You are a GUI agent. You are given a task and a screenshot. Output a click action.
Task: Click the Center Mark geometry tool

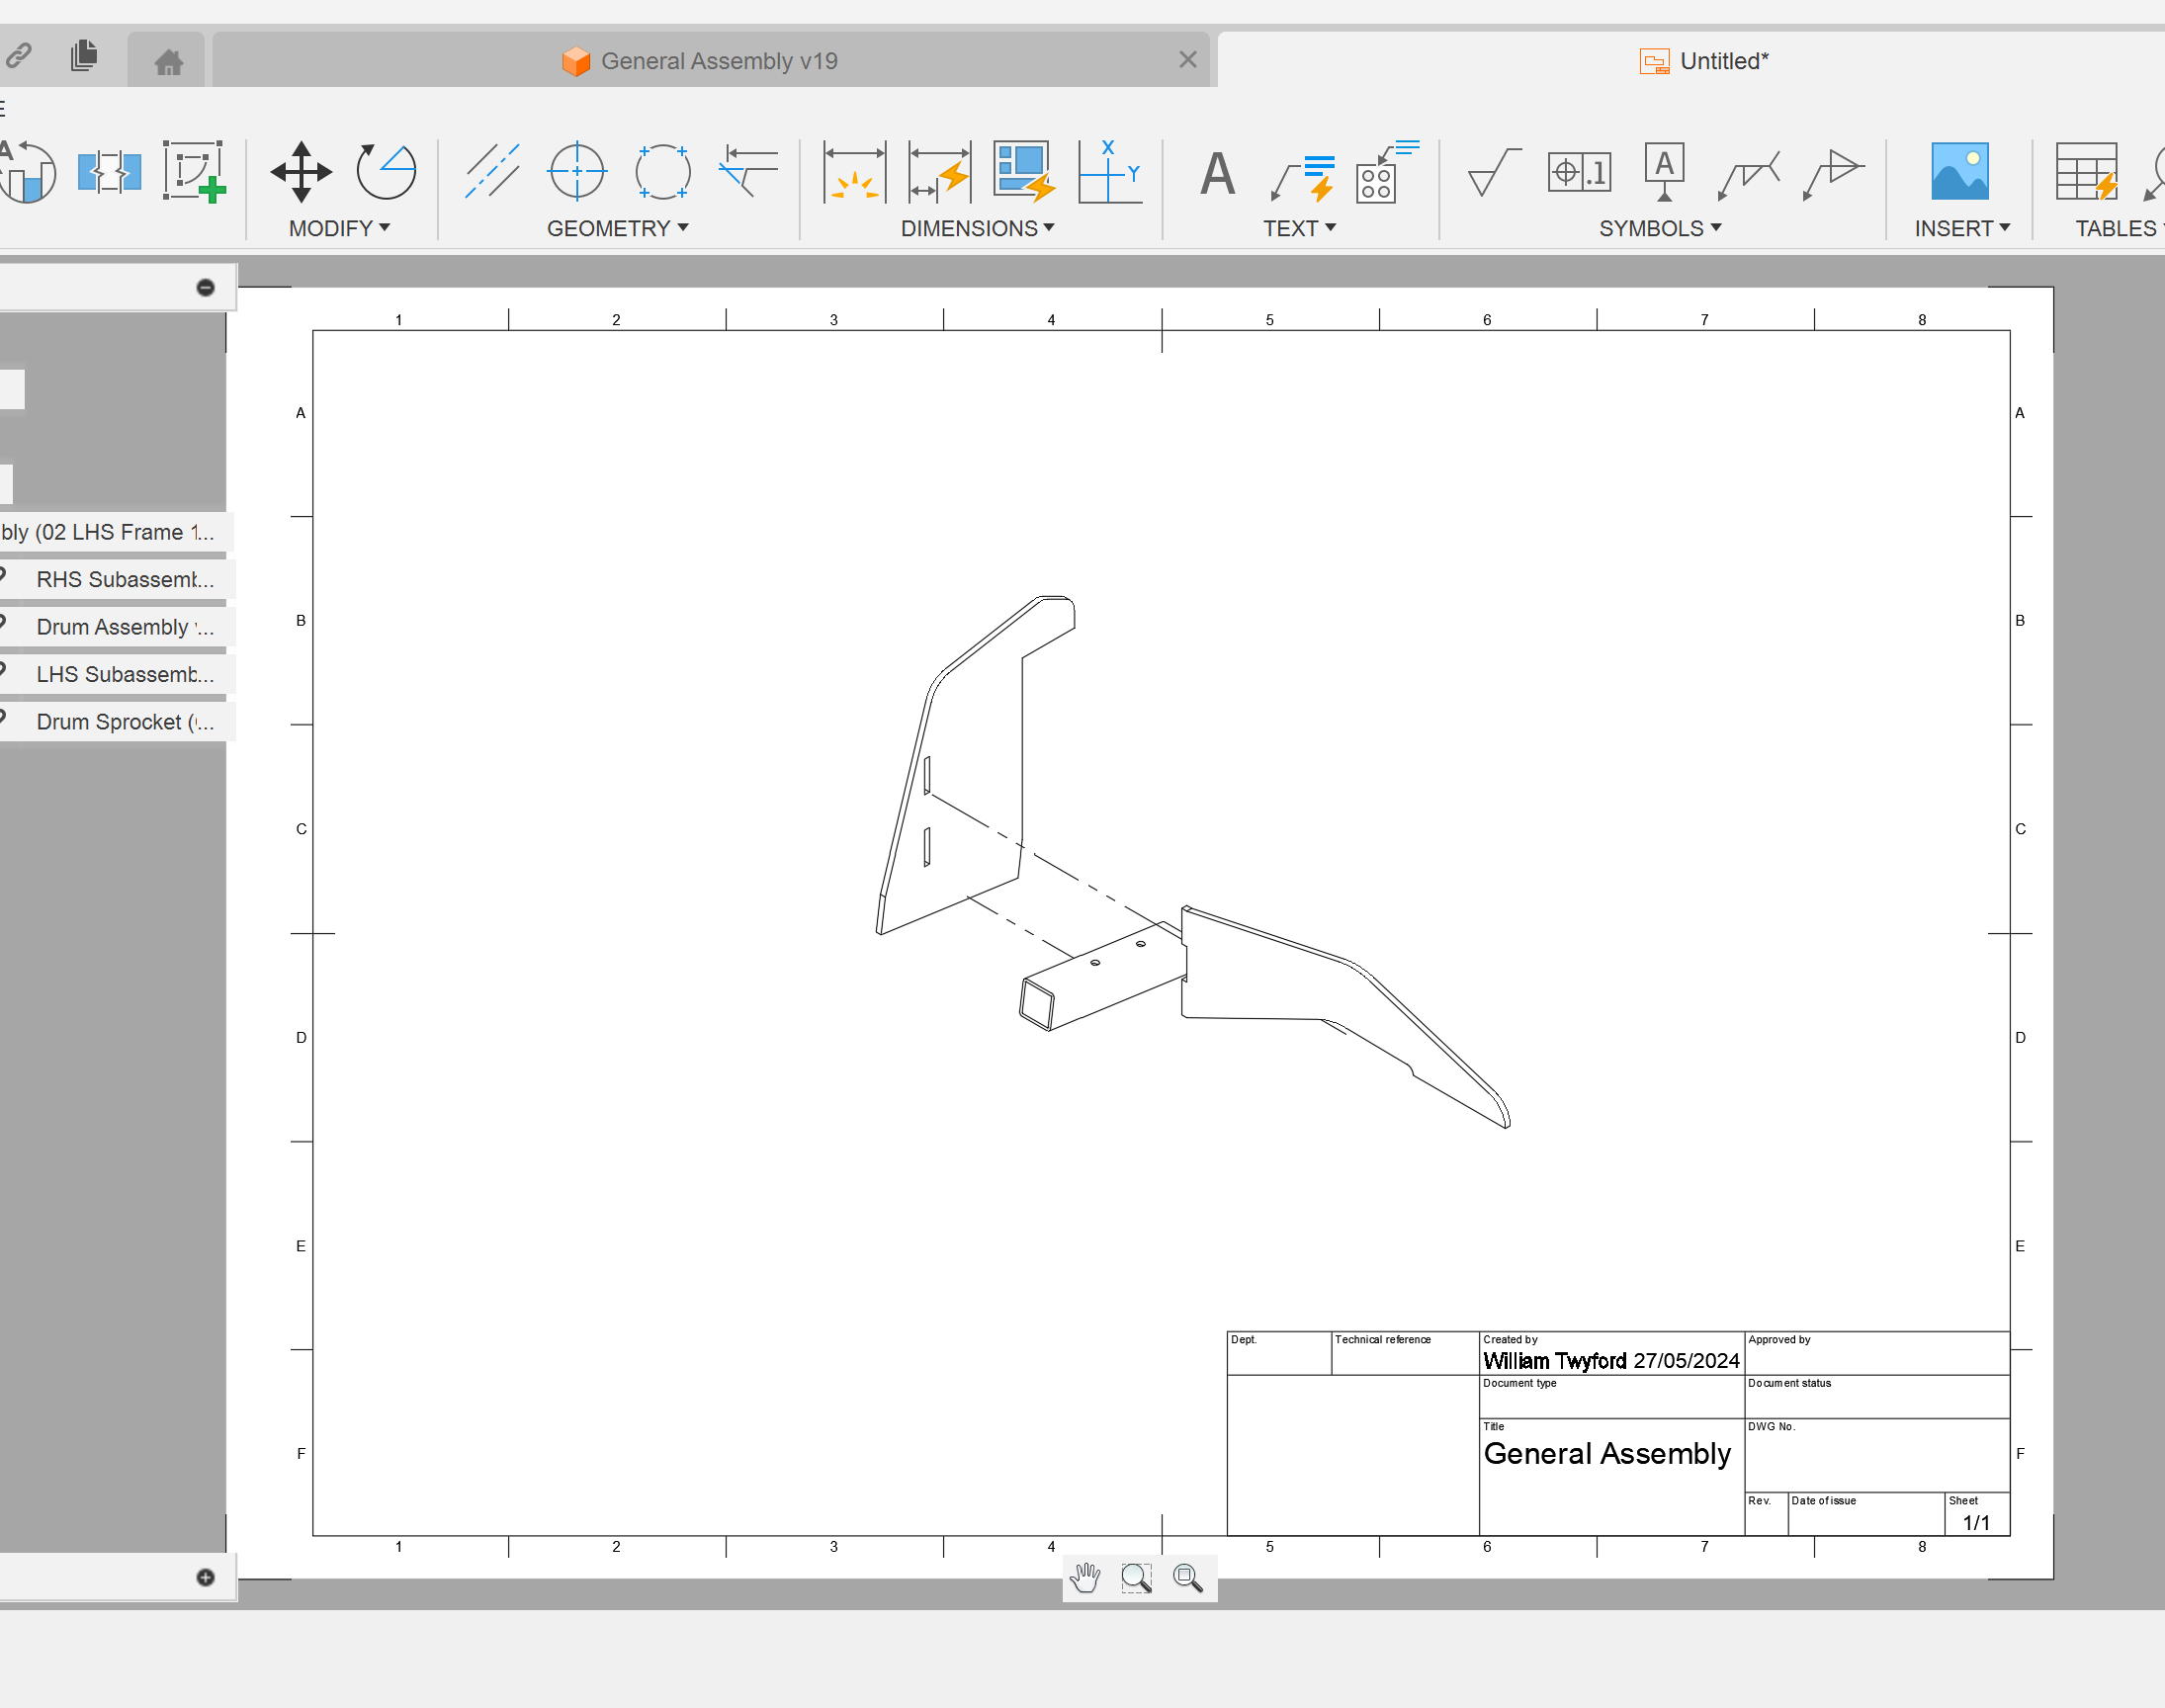coord(577,172)
